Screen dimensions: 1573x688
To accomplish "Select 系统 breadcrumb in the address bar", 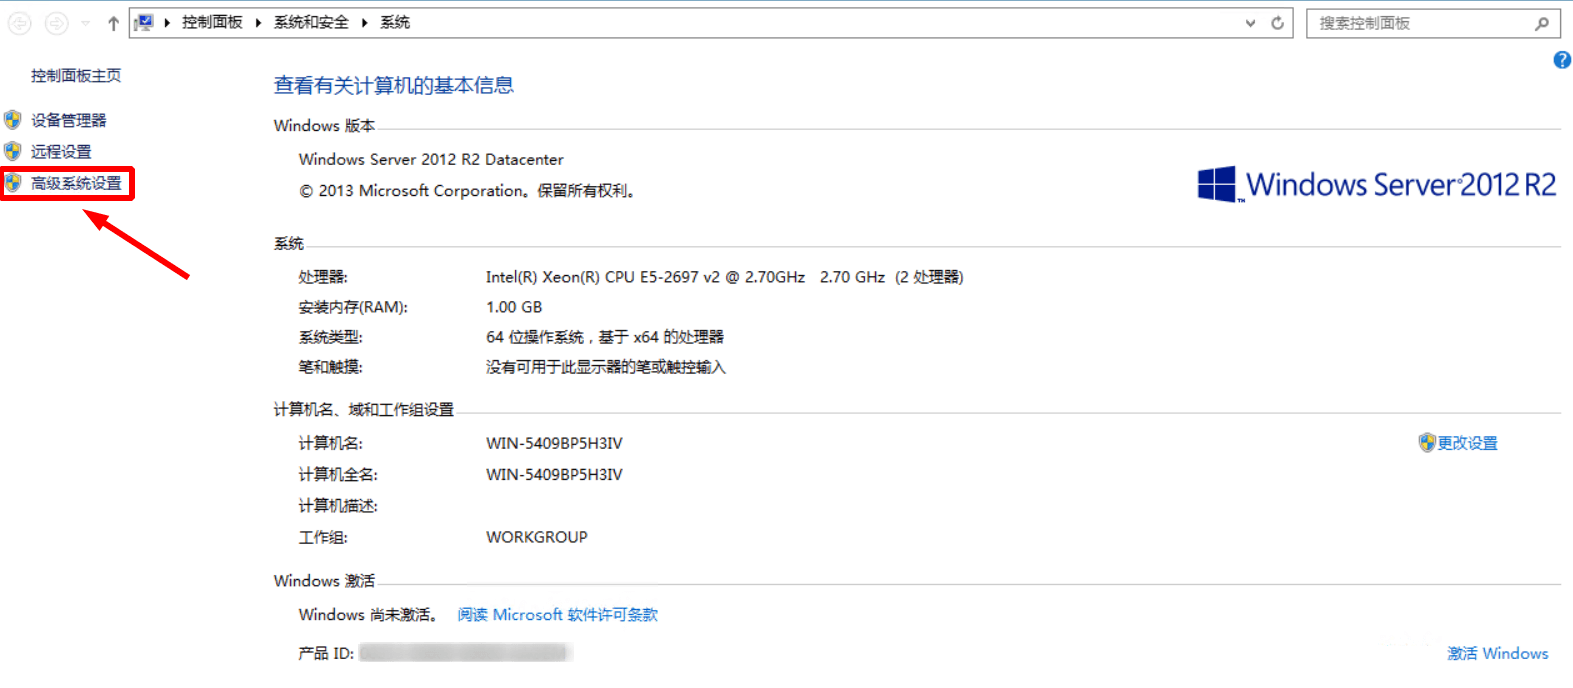I will coord(395,22).
